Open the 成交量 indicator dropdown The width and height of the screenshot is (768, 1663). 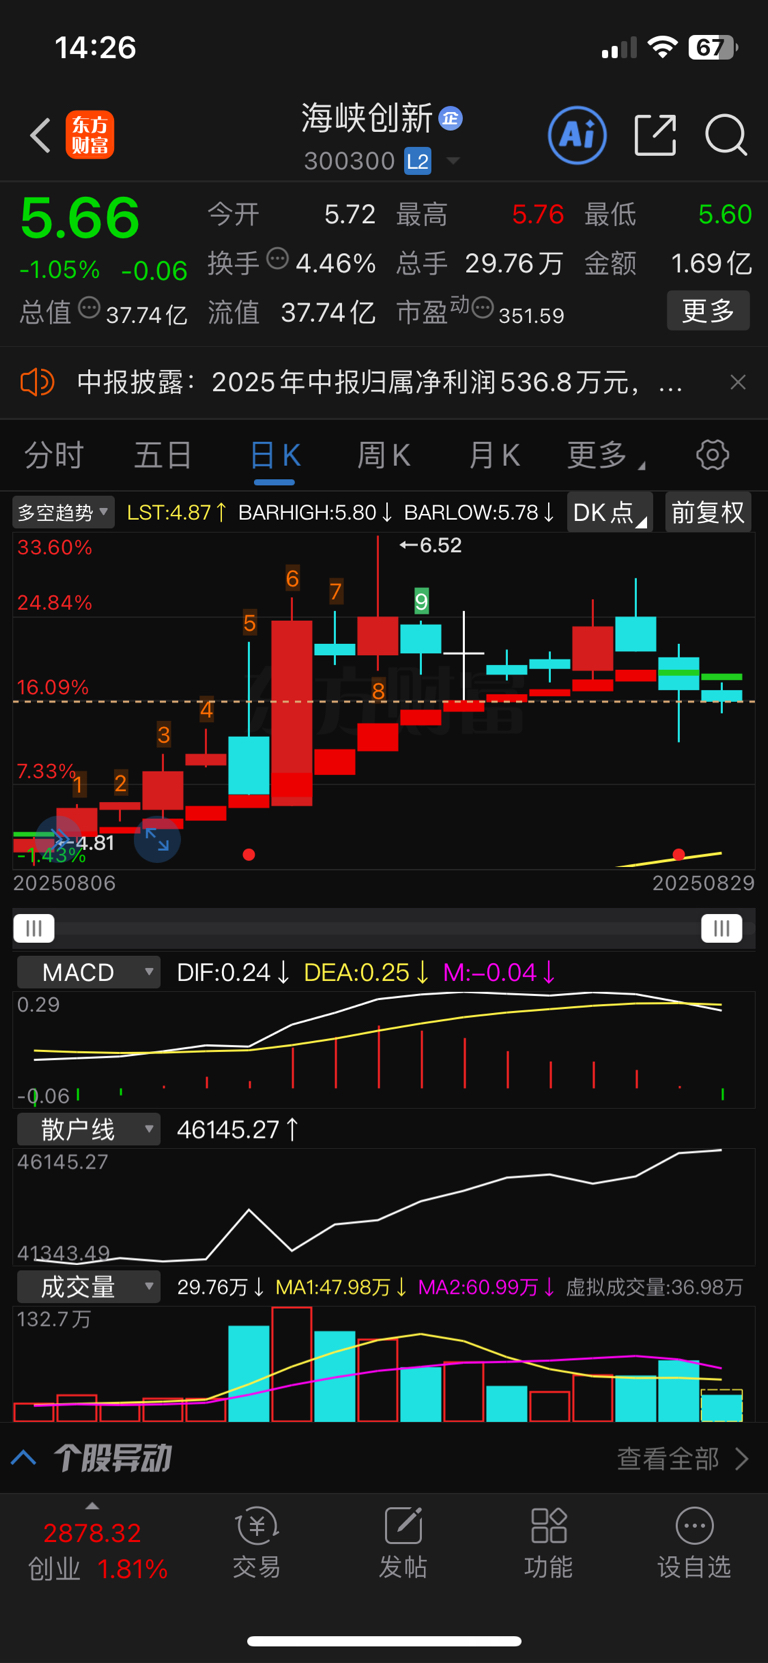point(89,1286)
